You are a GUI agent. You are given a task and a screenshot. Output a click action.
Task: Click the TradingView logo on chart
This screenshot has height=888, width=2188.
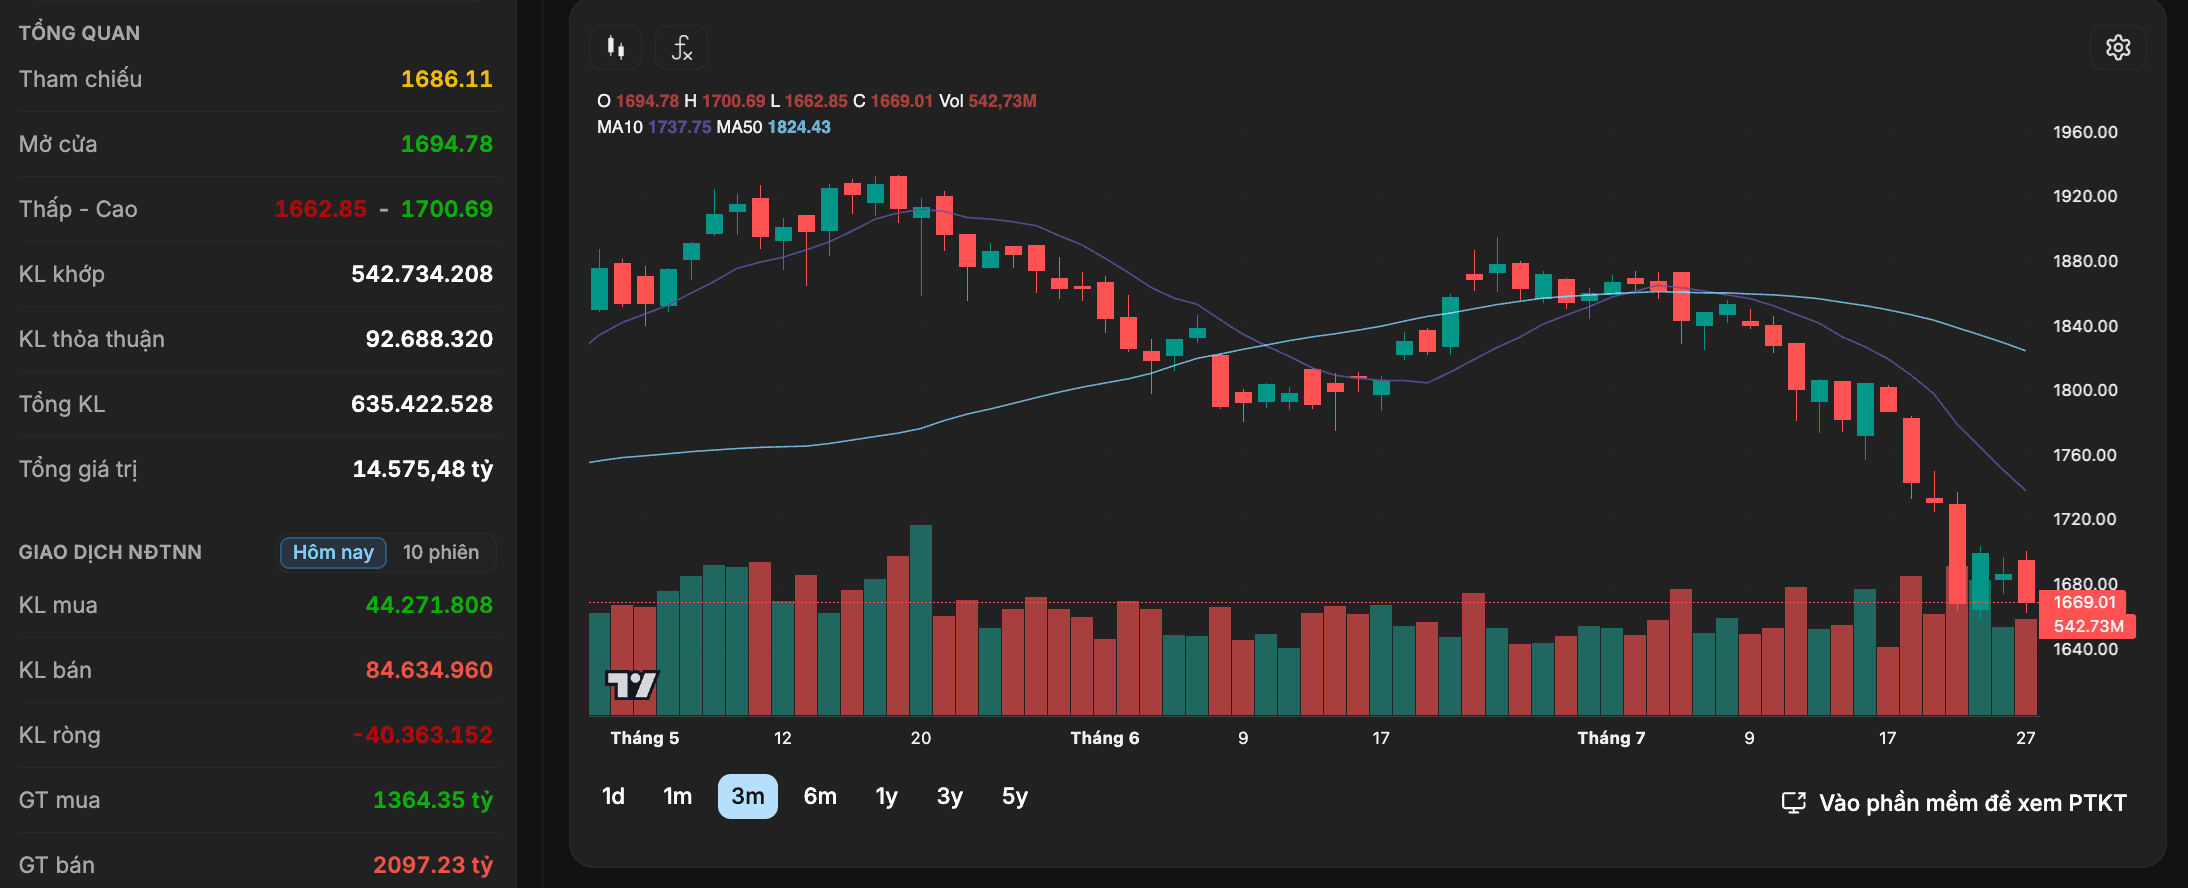pyautogui.click(x=632, y=685)
